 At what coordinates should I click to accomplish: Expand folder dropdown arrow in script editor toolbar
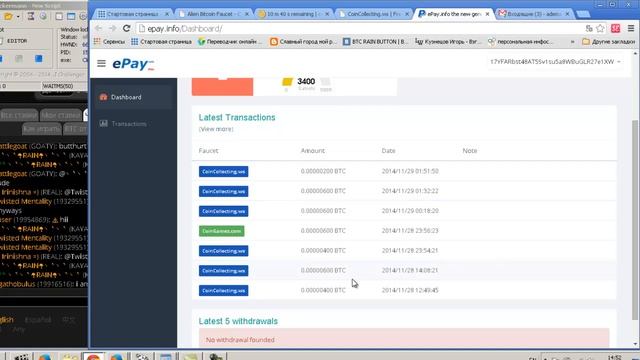(18, 17)
